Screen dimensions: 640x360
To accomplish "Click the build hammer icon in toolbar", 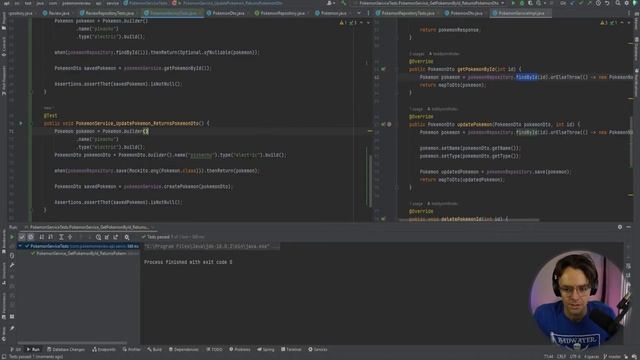I will click(344, 3).
